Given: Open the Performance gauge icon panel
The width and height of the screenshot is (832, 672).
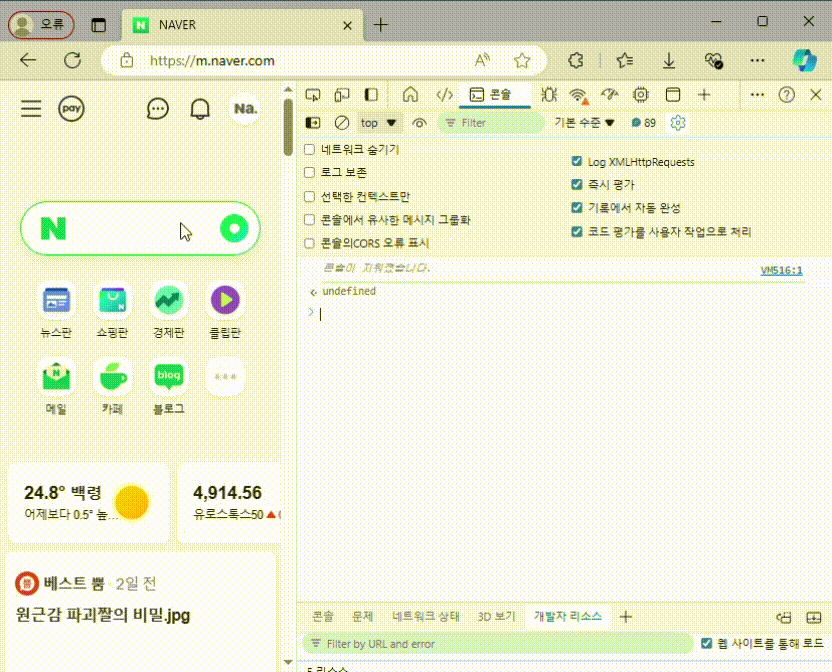Looking at the screenshot, I should pos(610,95).
